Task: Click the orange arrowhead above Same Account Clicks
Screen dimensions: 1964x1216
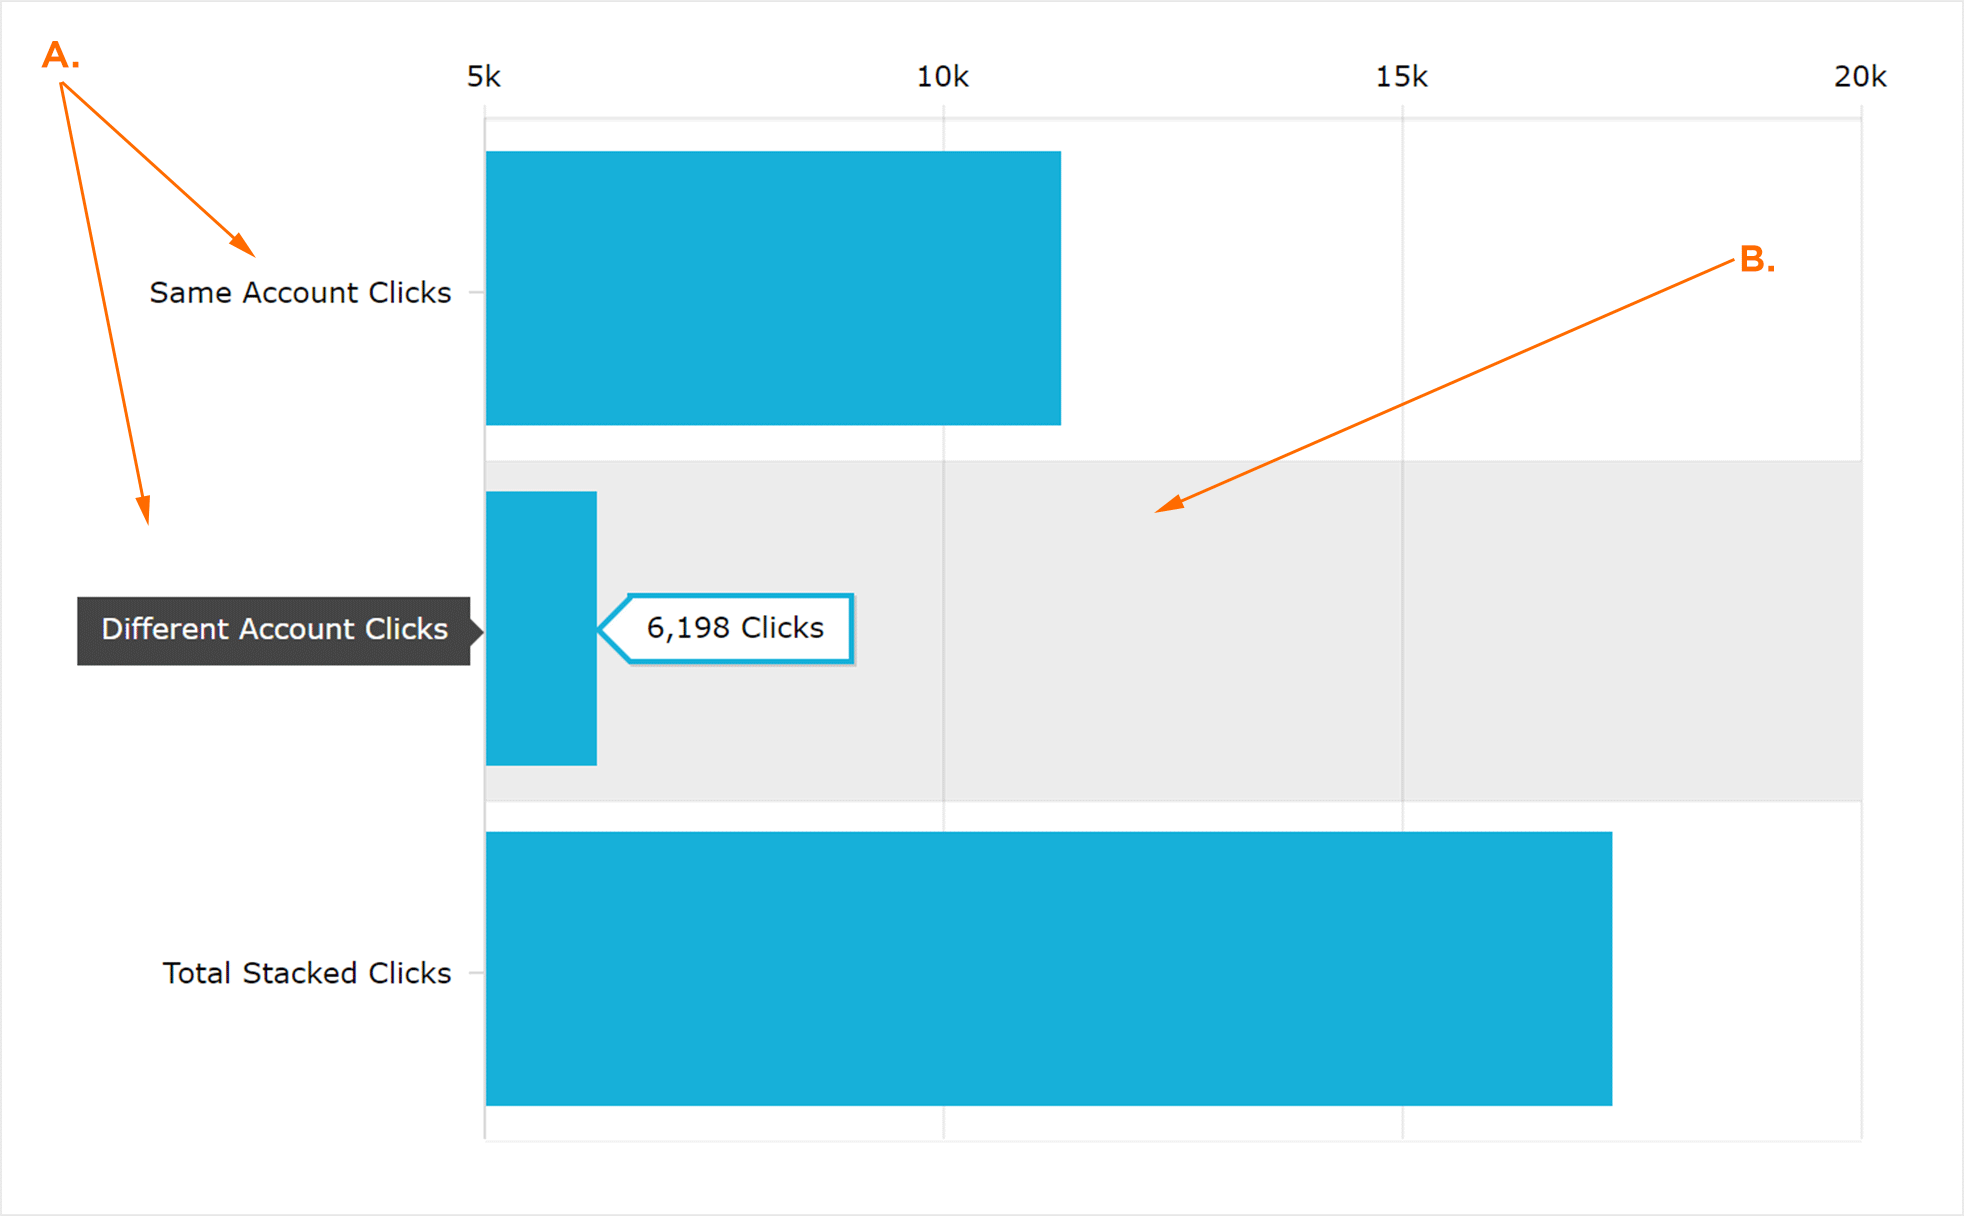Action: 243,245
